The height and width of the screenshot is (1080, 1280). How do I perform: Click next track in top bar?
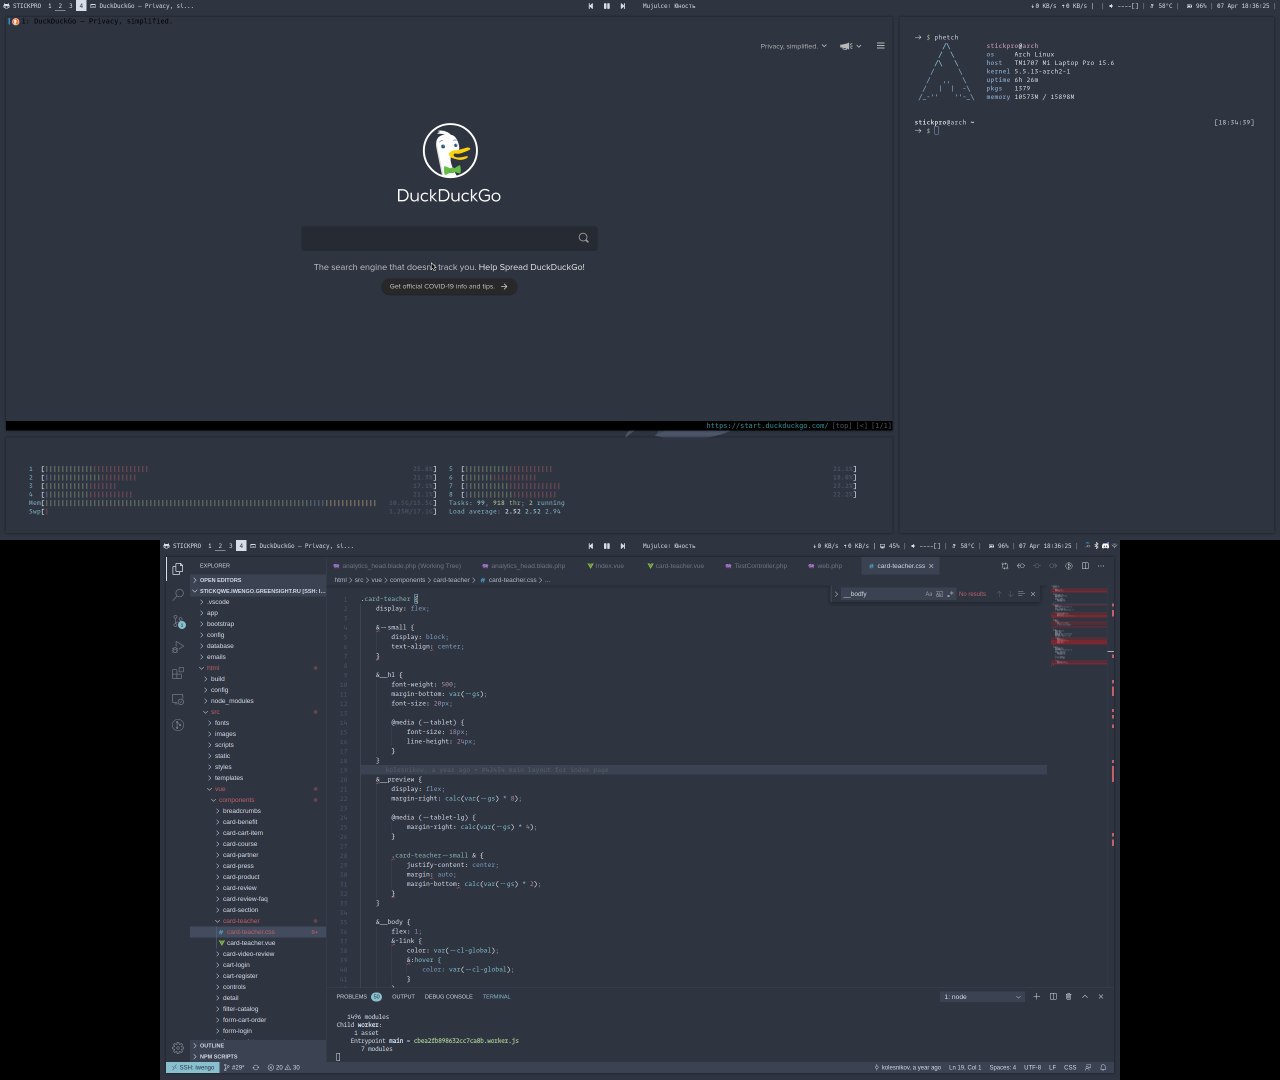622,6
